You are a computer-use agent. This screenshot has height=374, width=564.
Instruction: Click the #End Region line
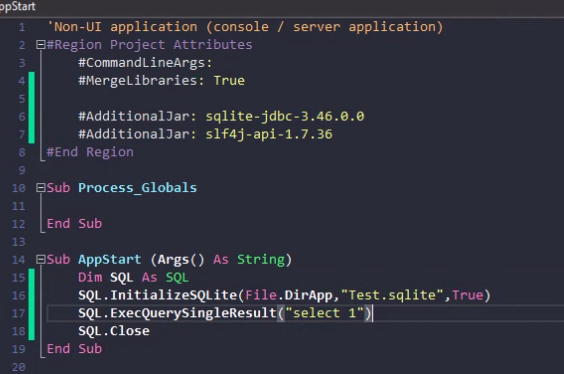pos(90,152)
